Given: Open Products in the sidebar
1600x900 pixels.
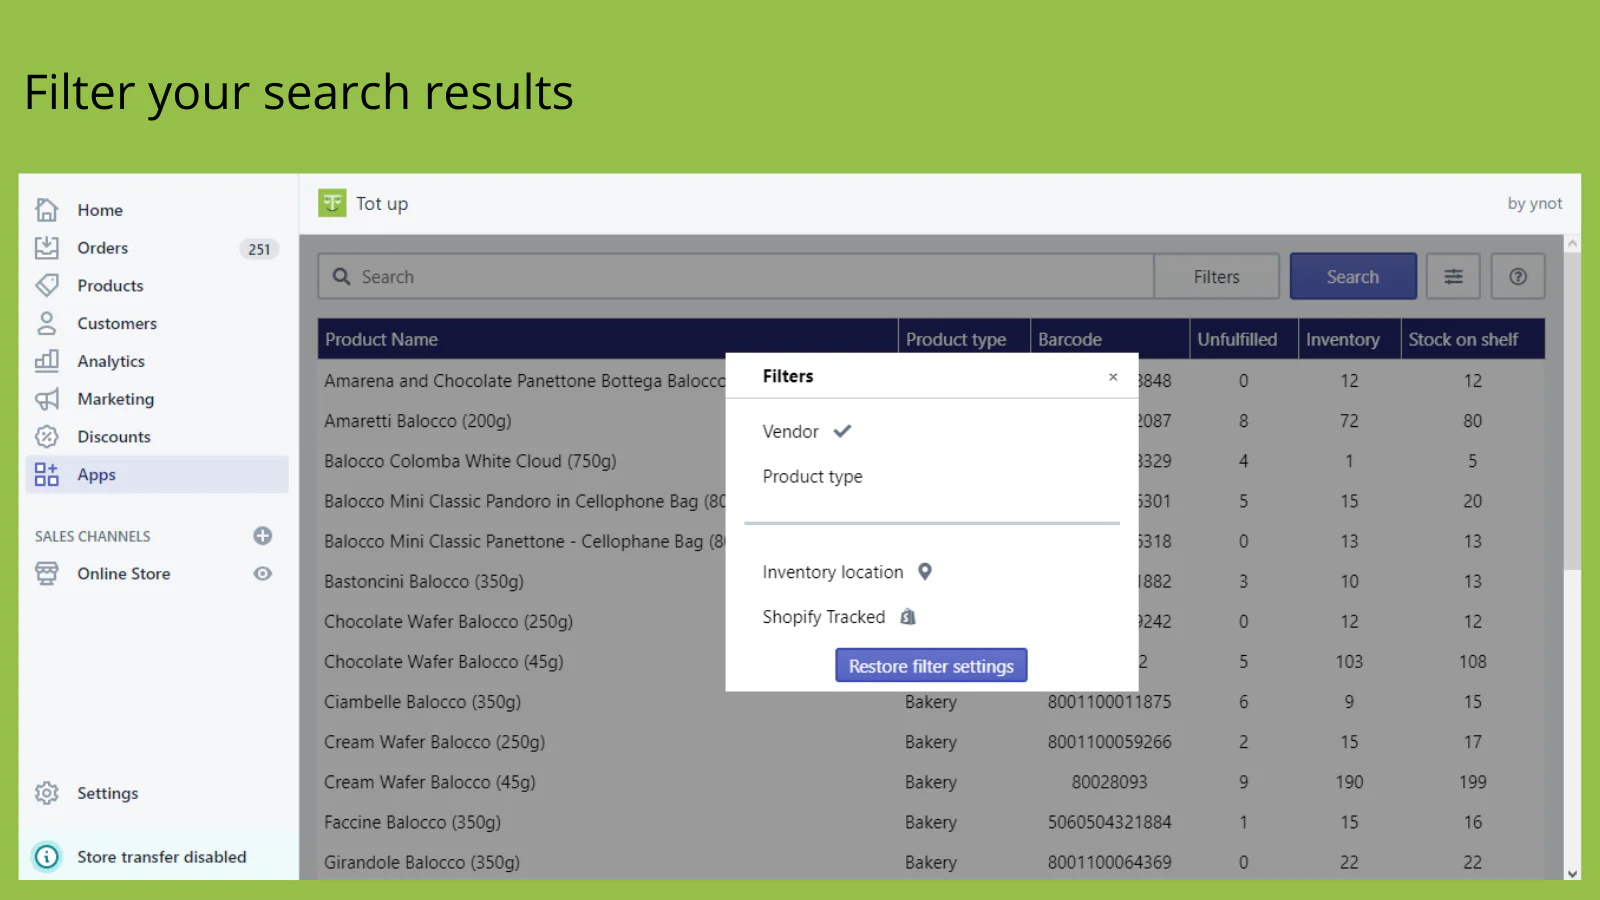Looking at the screenshot, I should [x=110, y=286].
